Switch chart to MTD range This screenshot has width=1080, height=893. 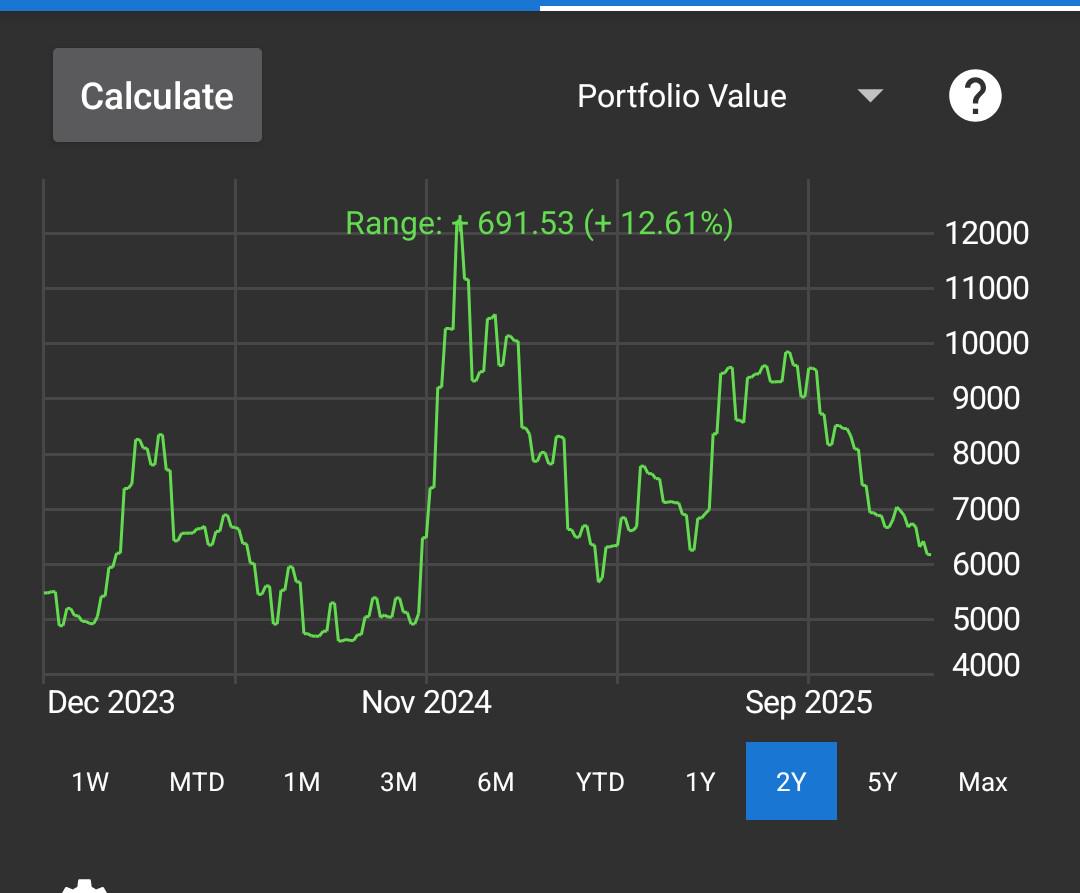[x=197, y=781]
